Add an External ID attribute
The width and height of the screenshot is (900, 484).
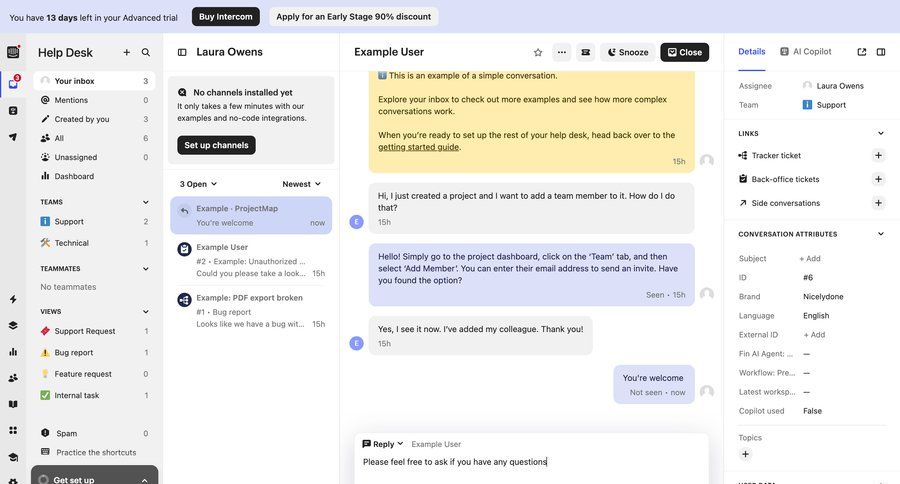(x=814, y=335)
